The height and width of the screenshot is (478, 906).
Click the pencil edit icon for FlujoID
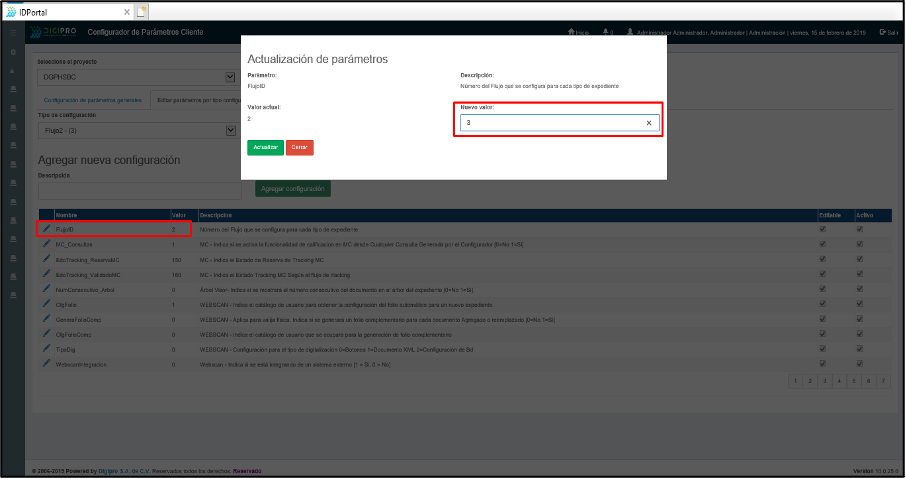point(46,229)
